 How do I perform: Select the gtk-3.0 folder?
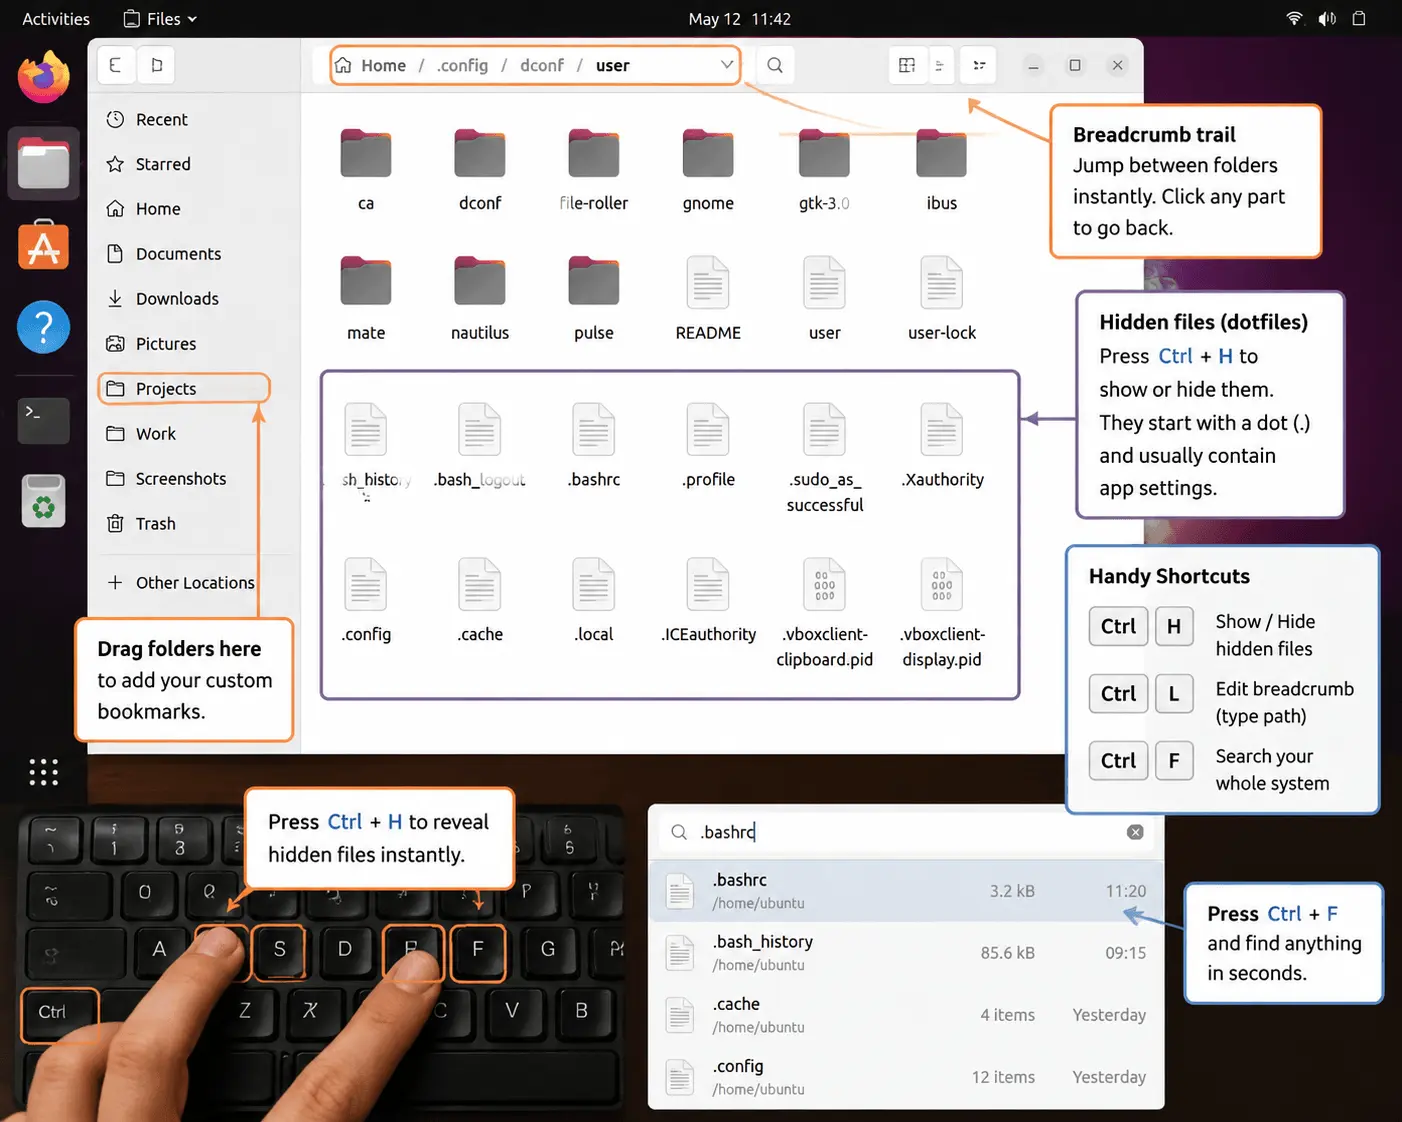[824, 168]
